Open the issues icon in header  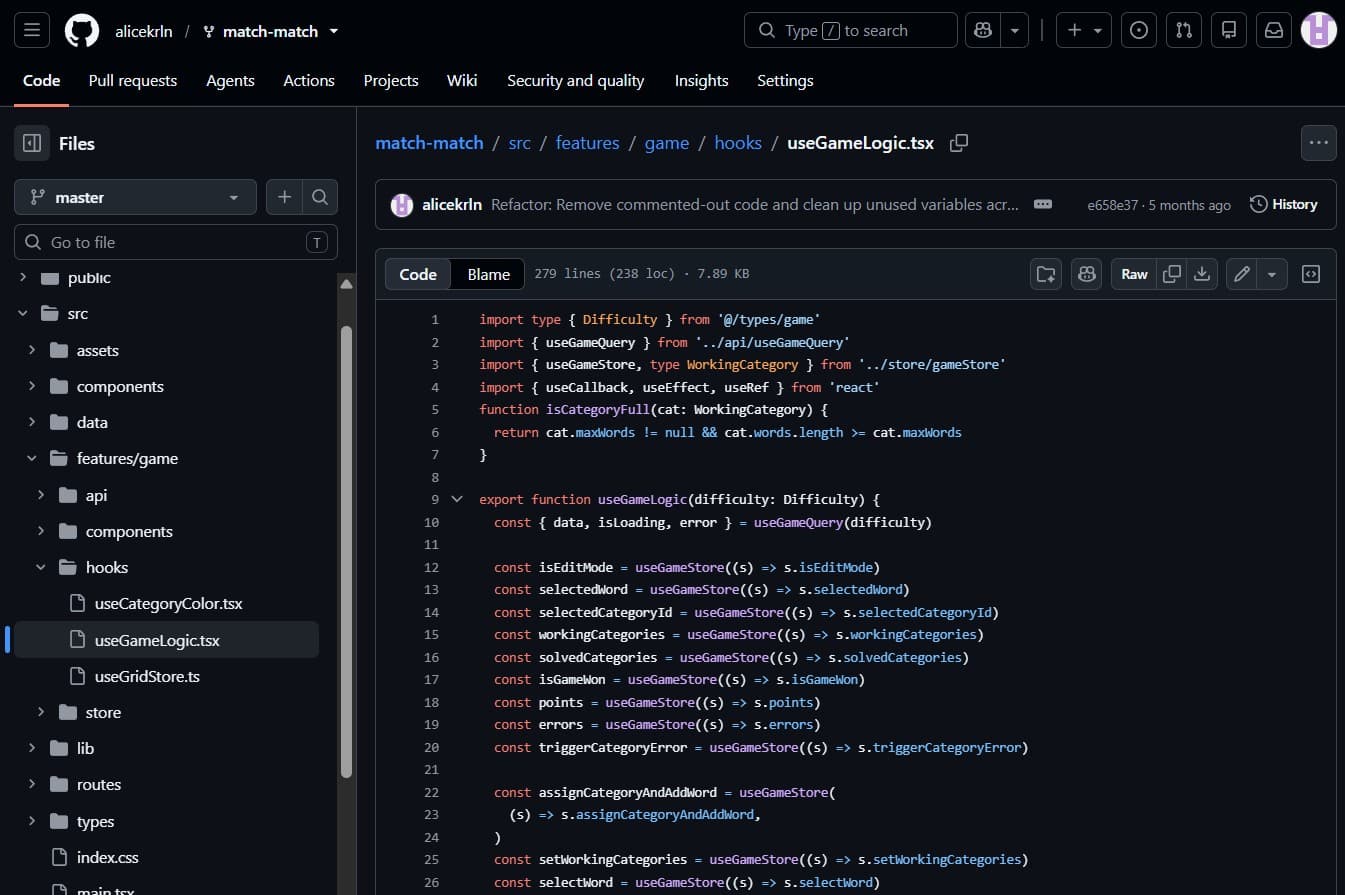[x=1138, y=31]
